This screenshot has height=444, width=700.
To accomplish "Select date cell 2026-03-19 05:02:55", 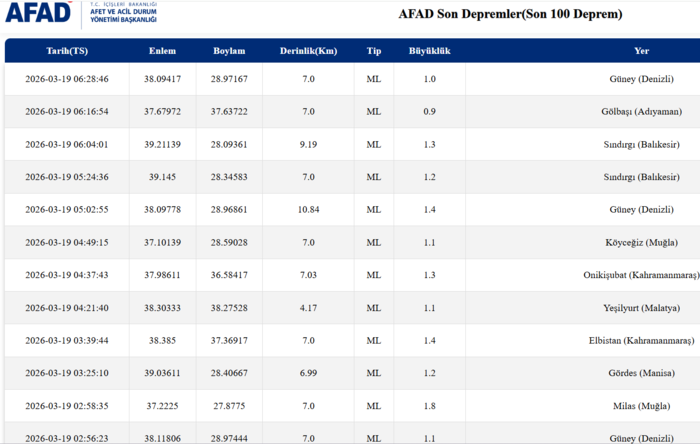I will tap(67, 210).
